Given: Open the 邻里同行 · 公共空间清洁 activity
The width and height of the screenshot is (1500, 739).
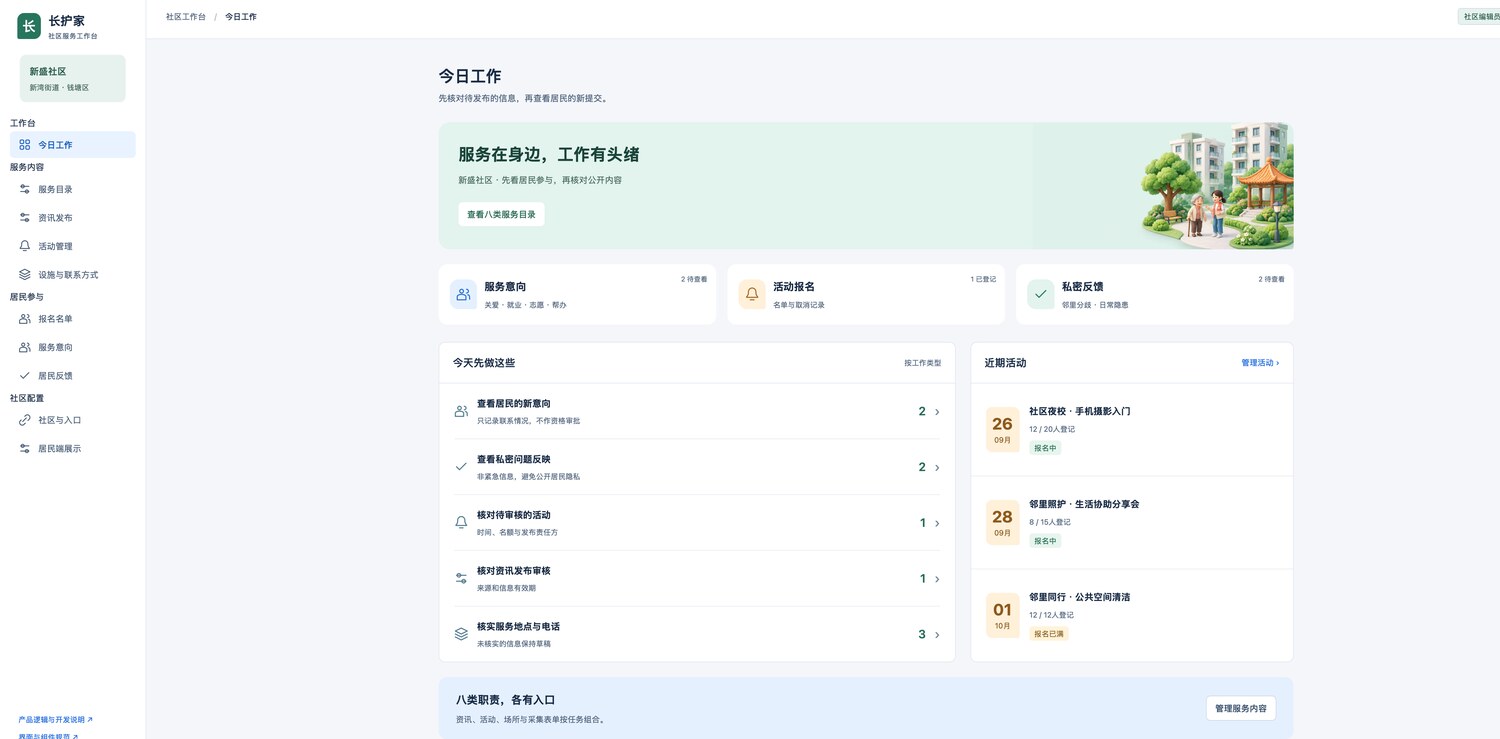Looking at the screenshot, I should [x=1132, y=616].
